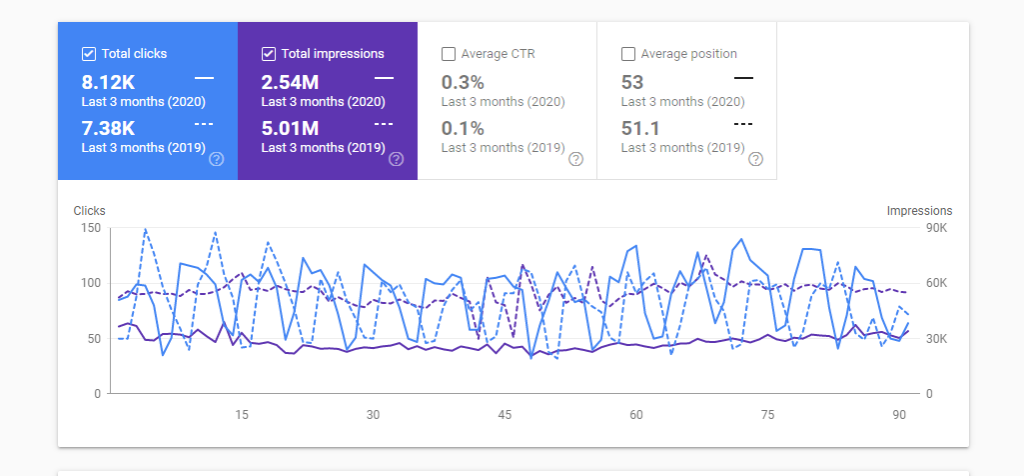Click day 30 on the x-axis
Image resolution: width=1024 pixels, height=476 pixels.
point(373,415)
